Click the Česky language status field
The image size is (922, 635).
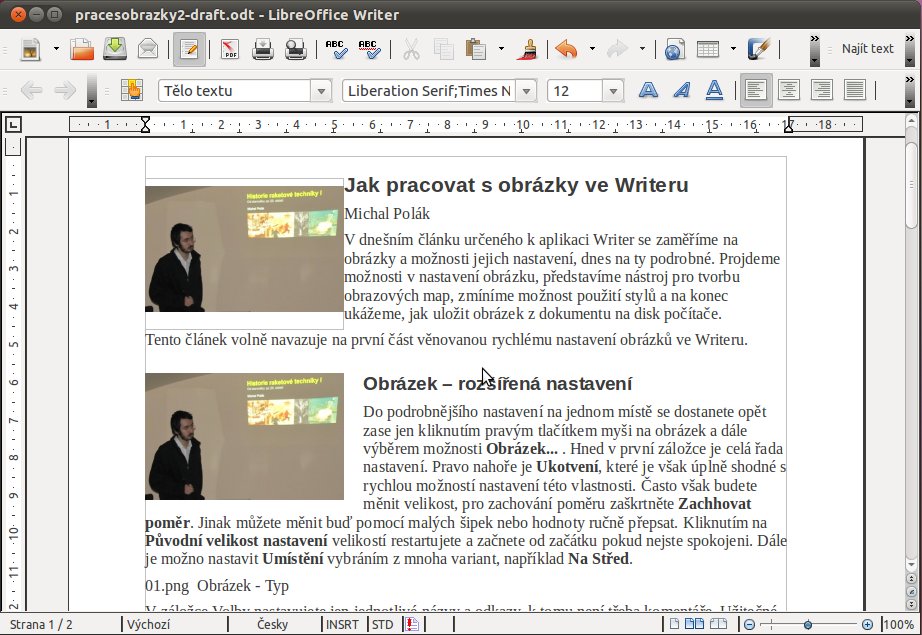[272, 624]
